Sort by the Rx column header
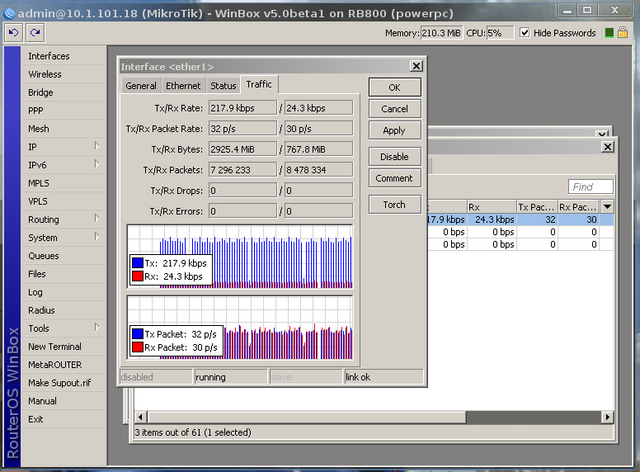 point(491,207)
